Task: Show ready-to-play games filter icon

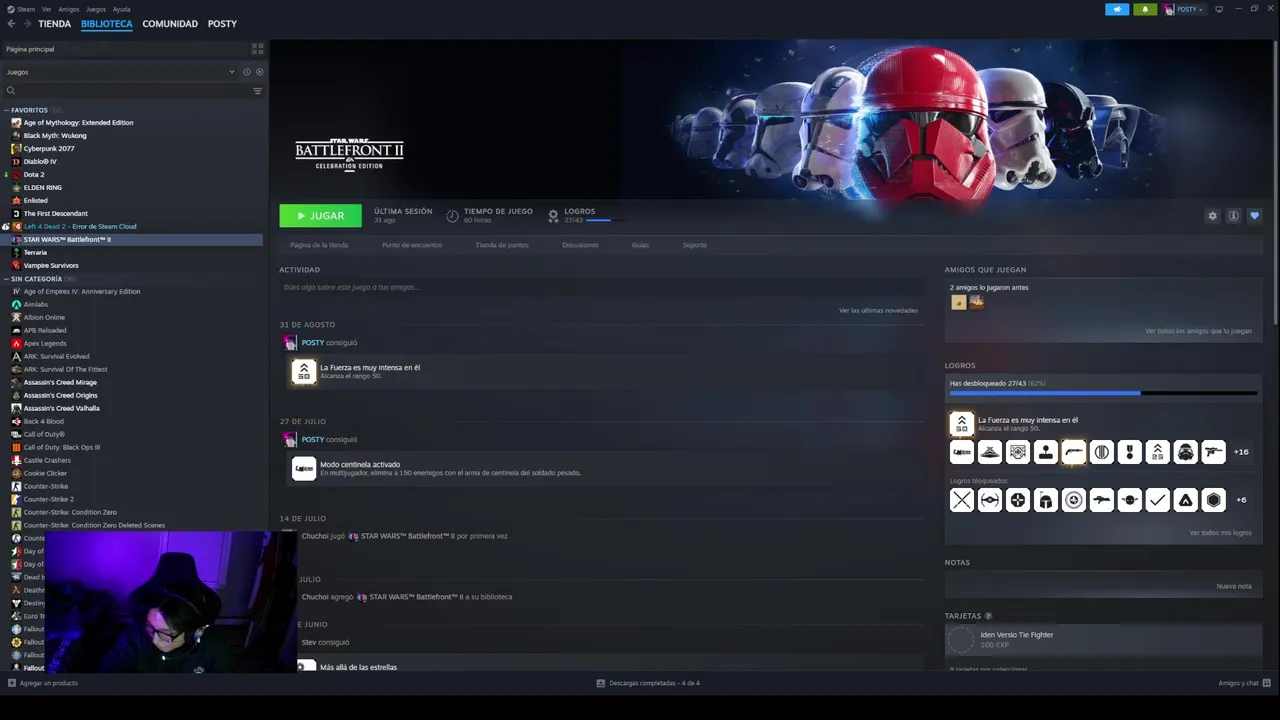Action: pos(259,72)
